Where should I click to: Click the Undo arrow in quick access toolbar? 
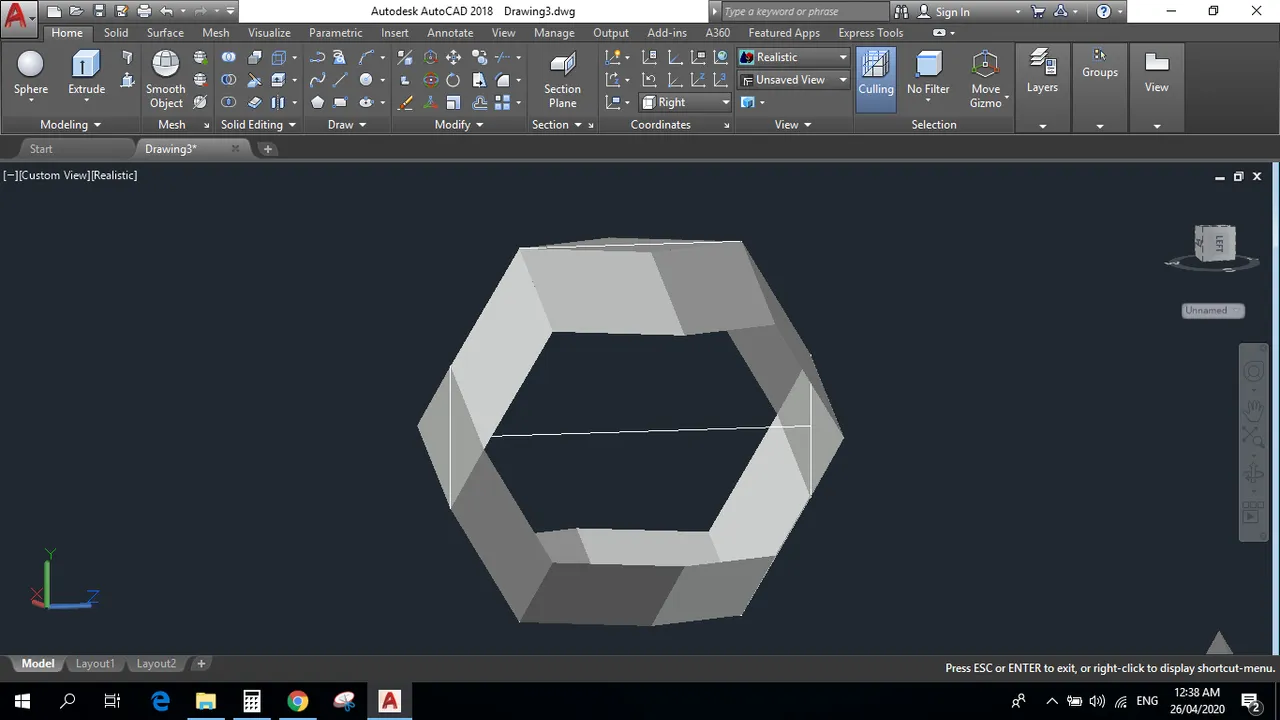tap(166, 12)
